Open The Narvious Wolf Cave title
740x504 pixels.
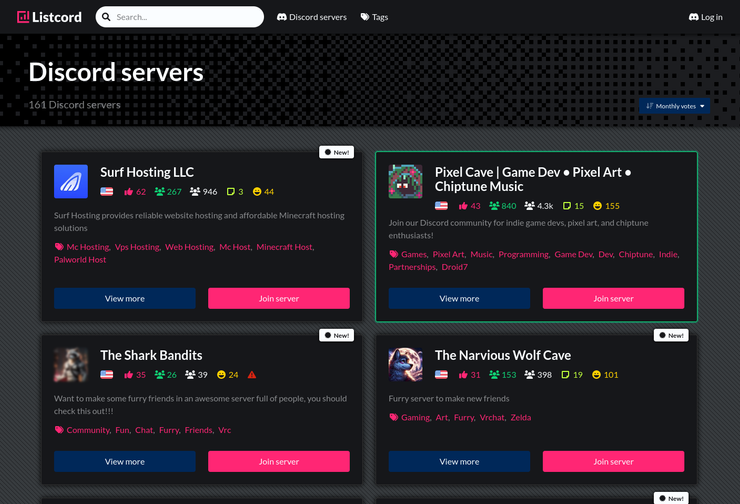click(503, 355)
